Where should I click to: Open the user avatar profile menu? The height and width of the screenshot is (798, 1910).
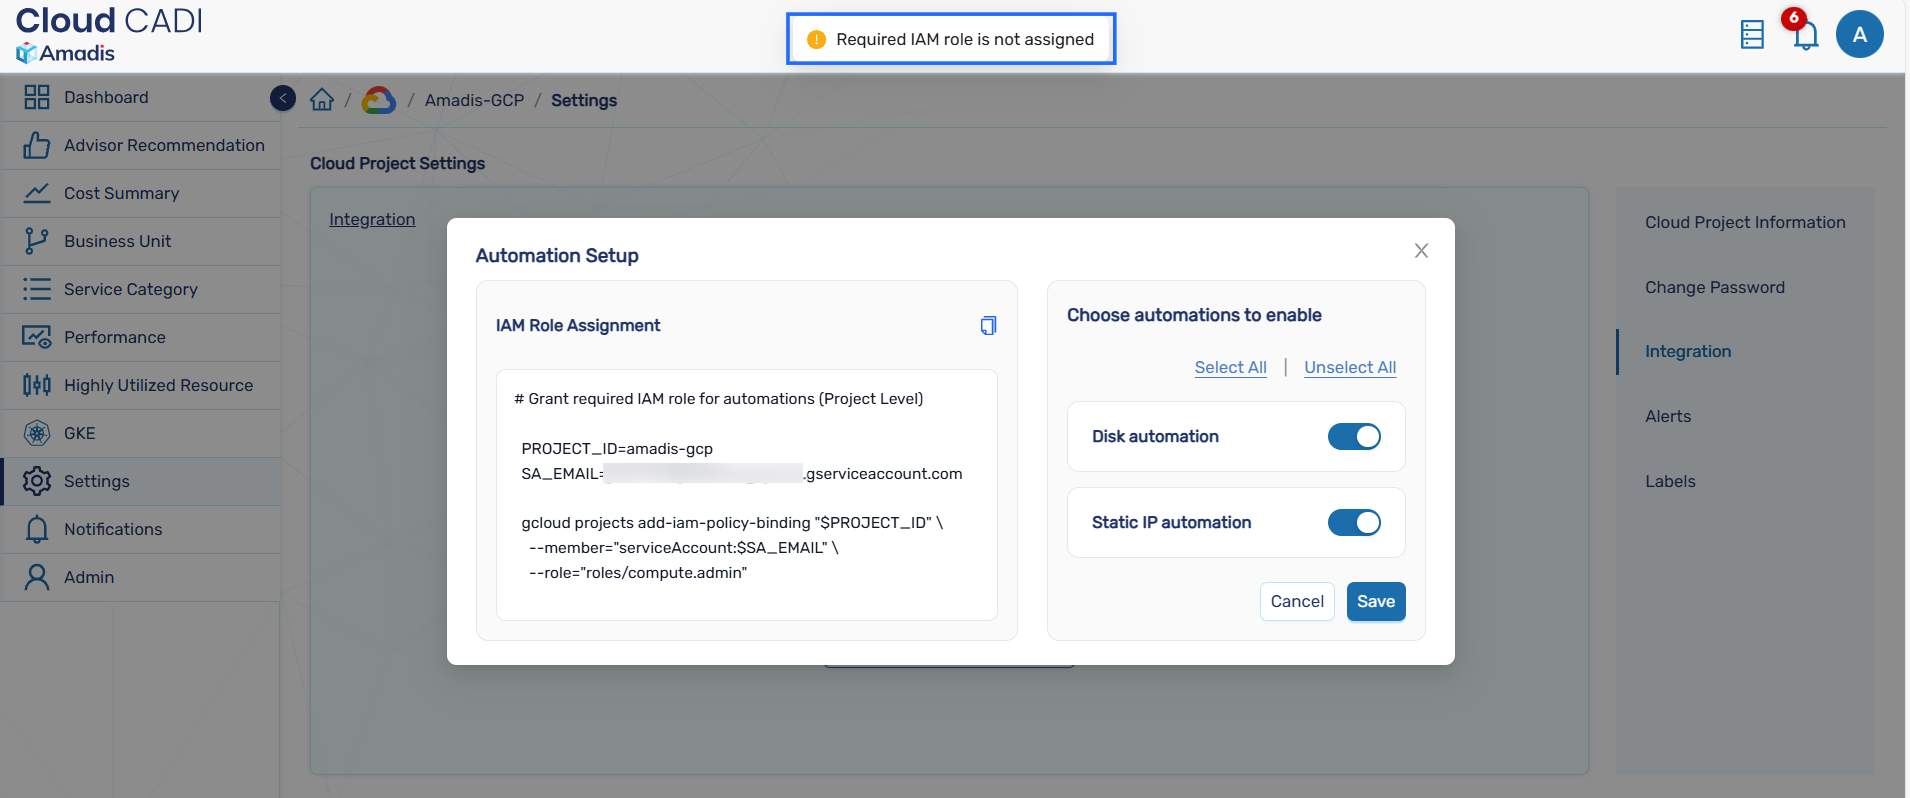[x=1859, y=35]
